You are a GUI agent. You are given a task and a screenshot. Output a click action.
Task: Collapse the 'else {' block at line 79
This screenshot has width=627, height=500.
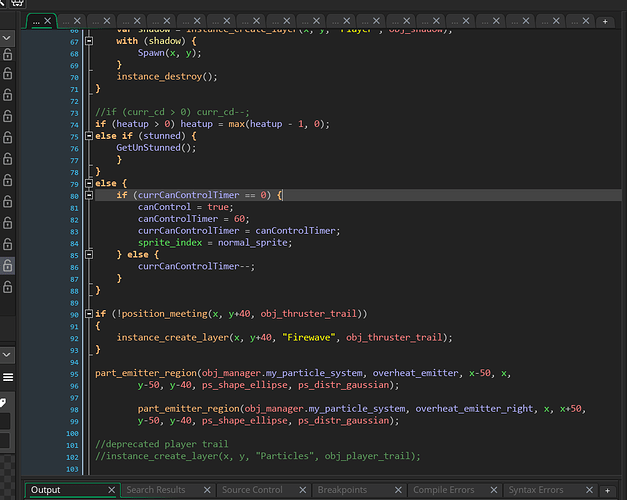click(89, 183)
